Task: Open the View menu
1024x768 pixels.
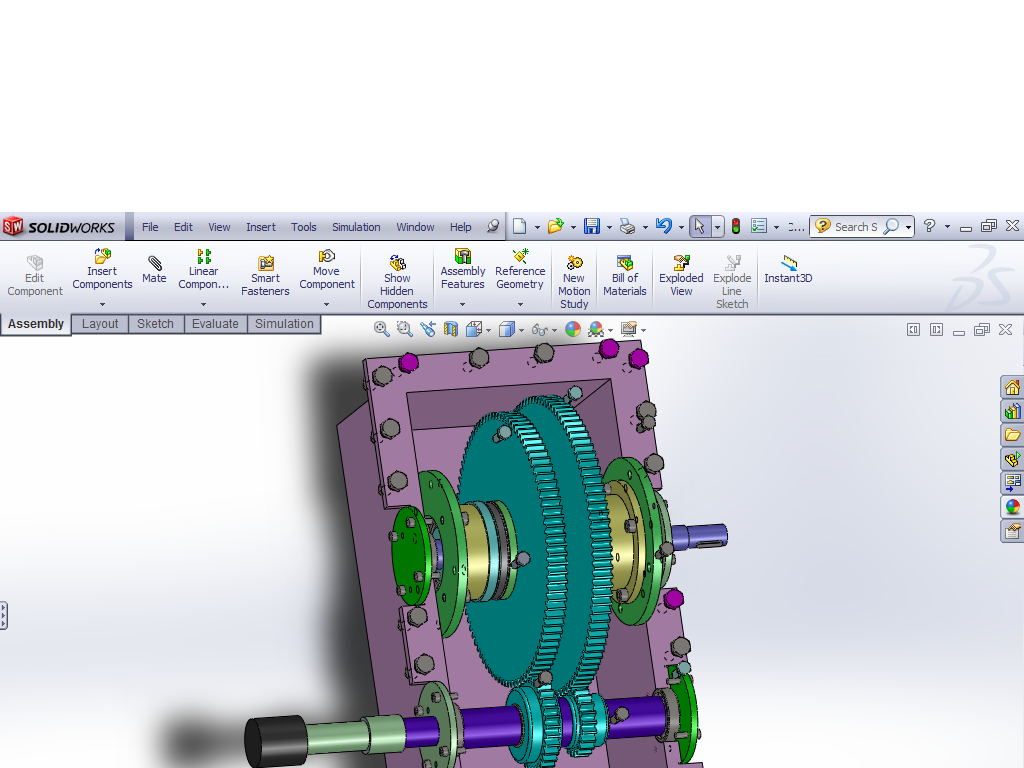Action: (x=219, y=227)
